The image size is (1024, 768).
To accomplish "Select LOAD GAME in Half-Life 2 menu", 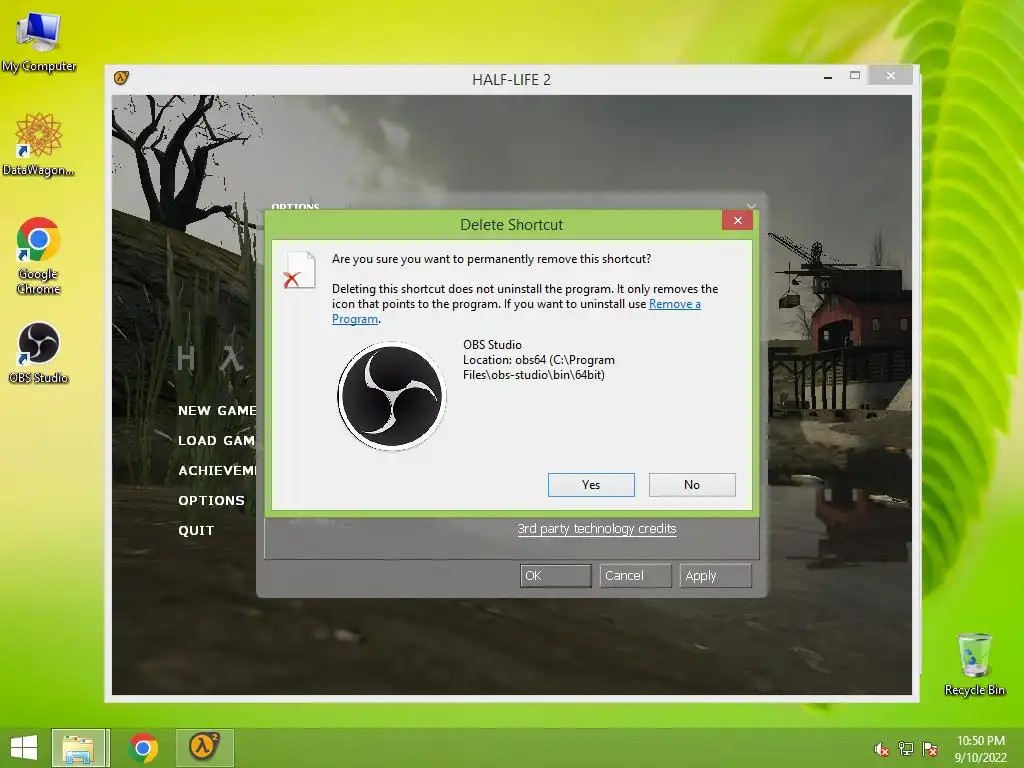I will 216,441.
